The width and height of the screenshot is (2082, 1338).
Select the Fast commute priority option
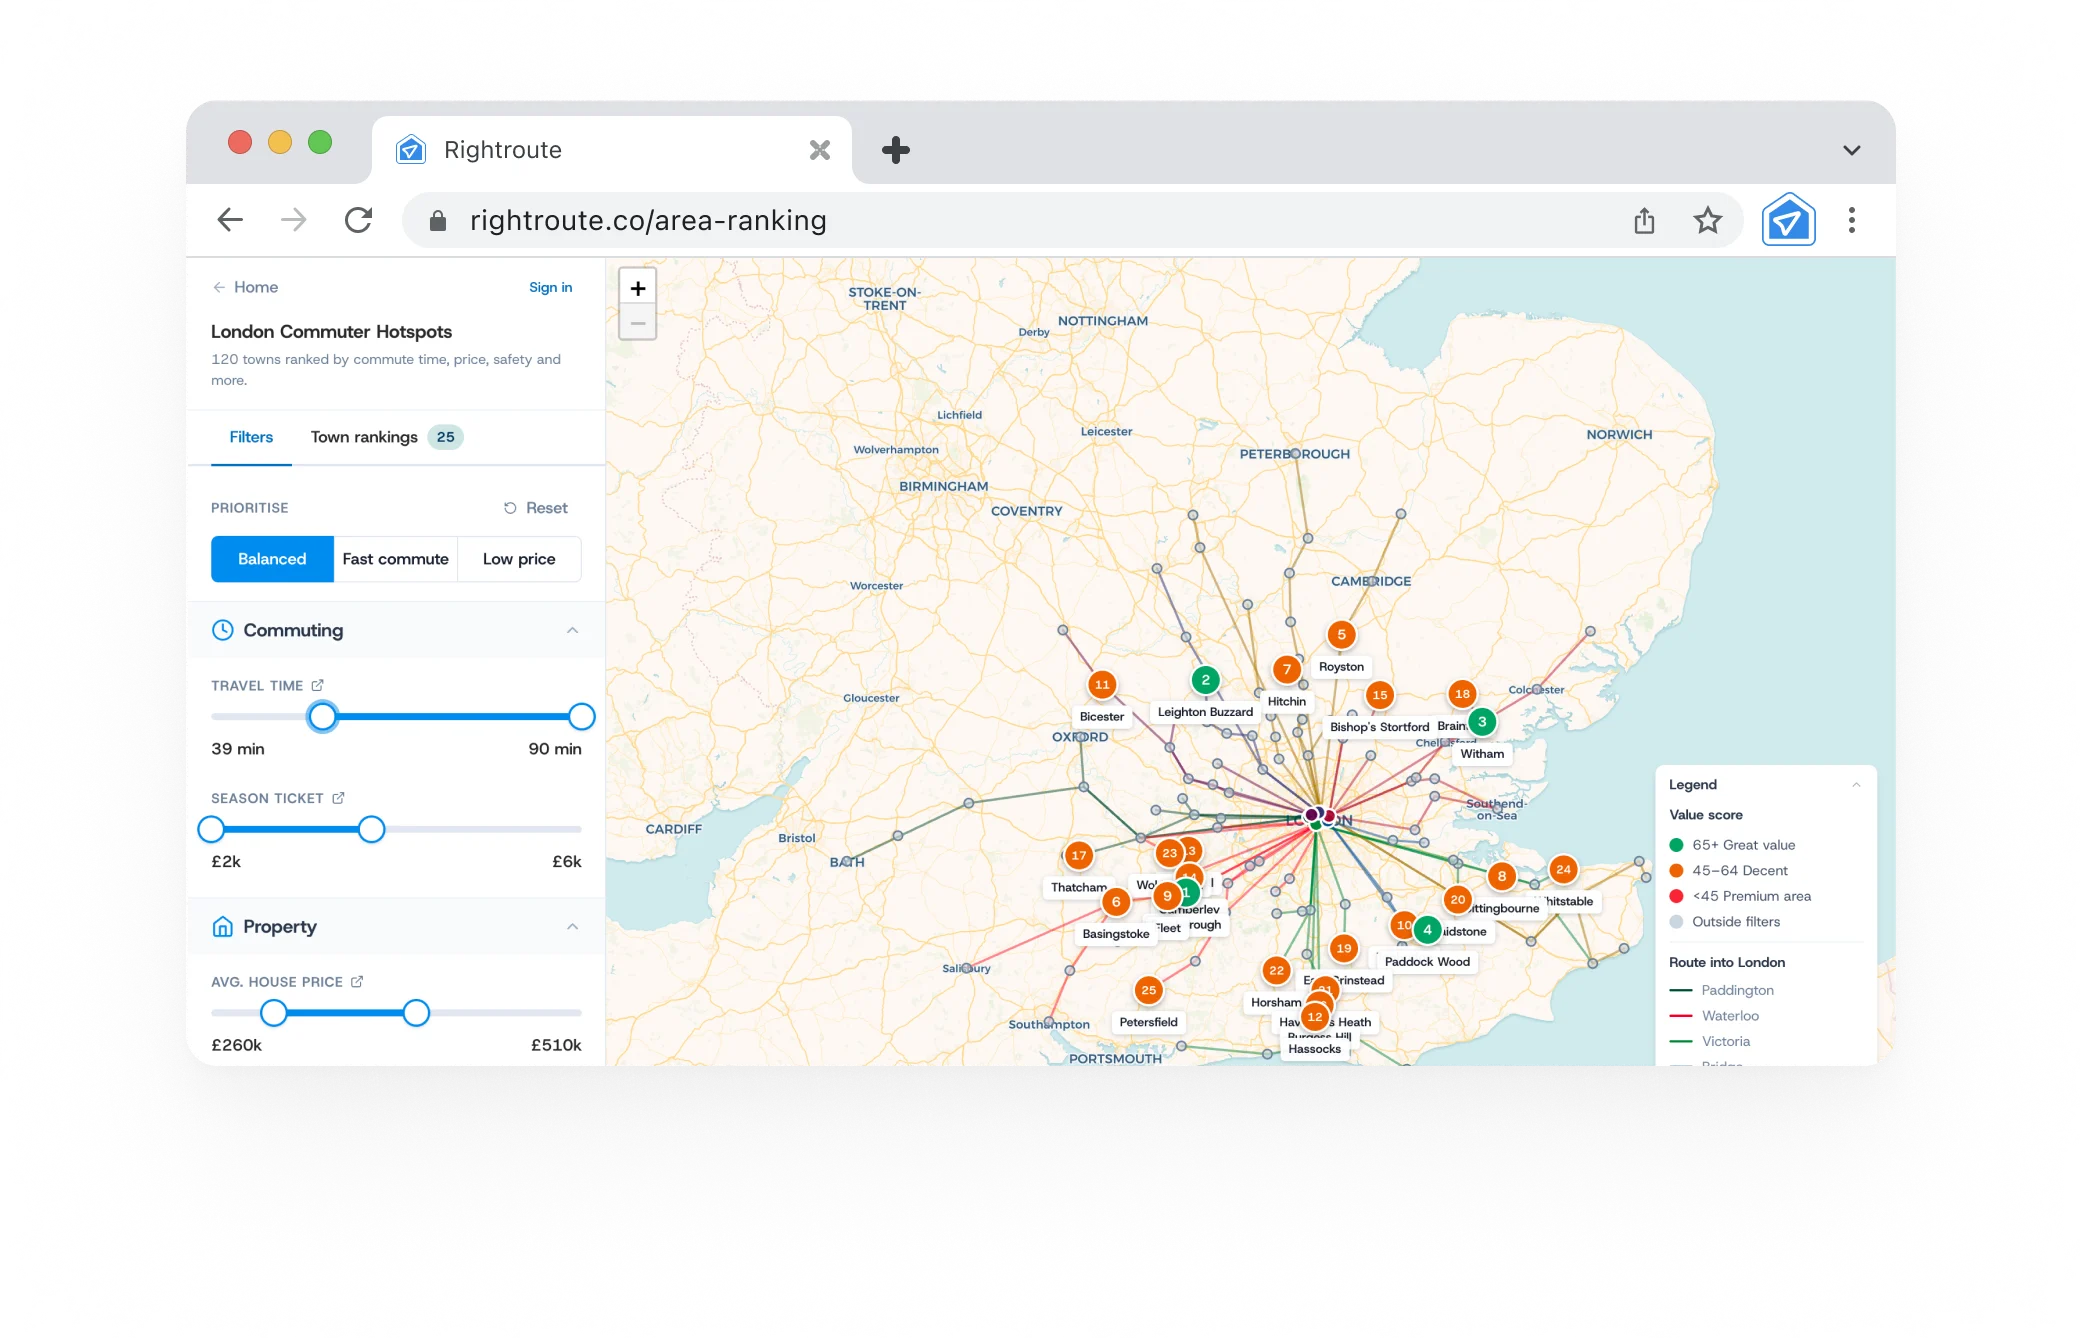pos(396,559)
